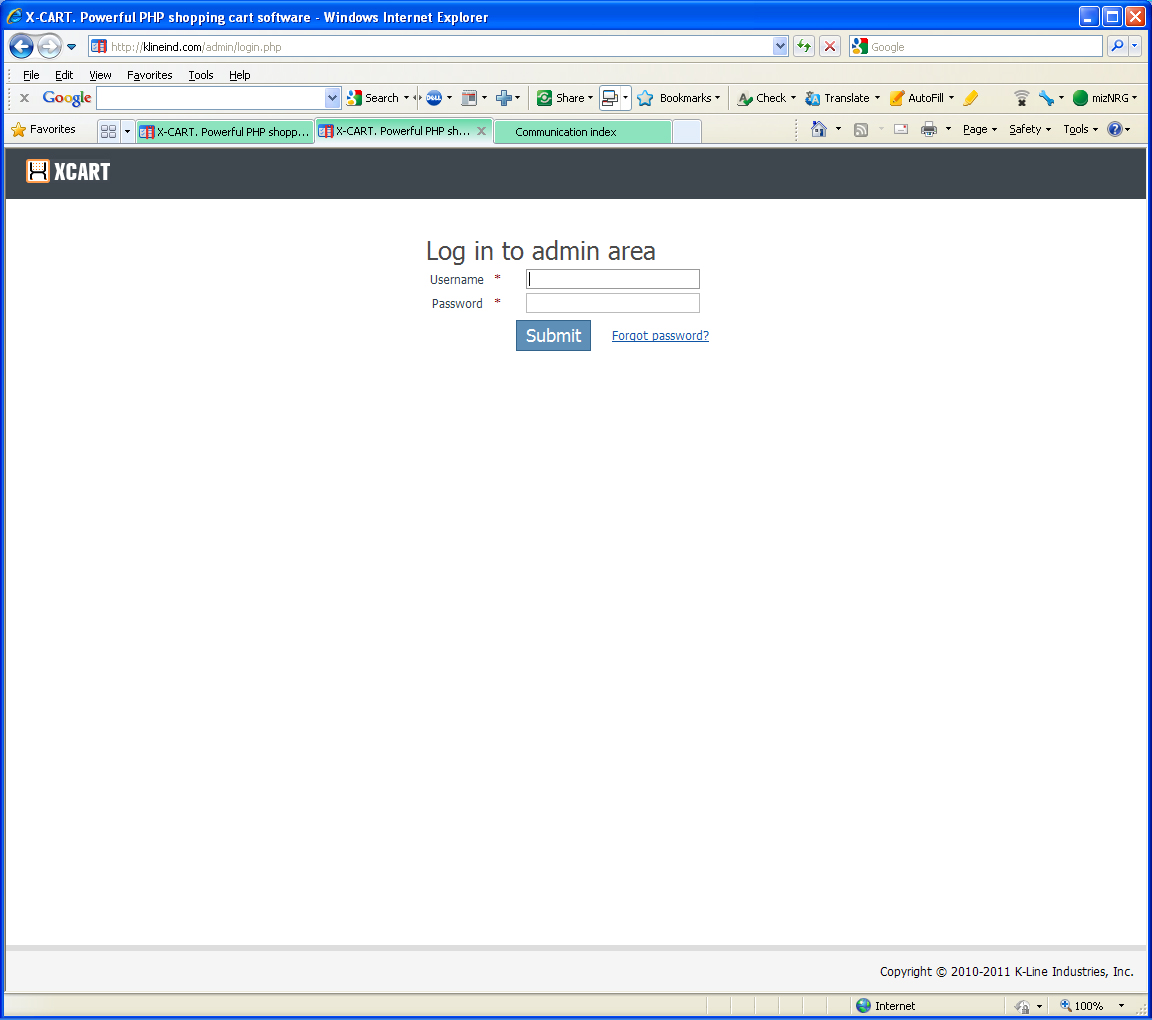Follow the Forgot password? link
Screen dimensions: 1152x1020
coord(660,336)
